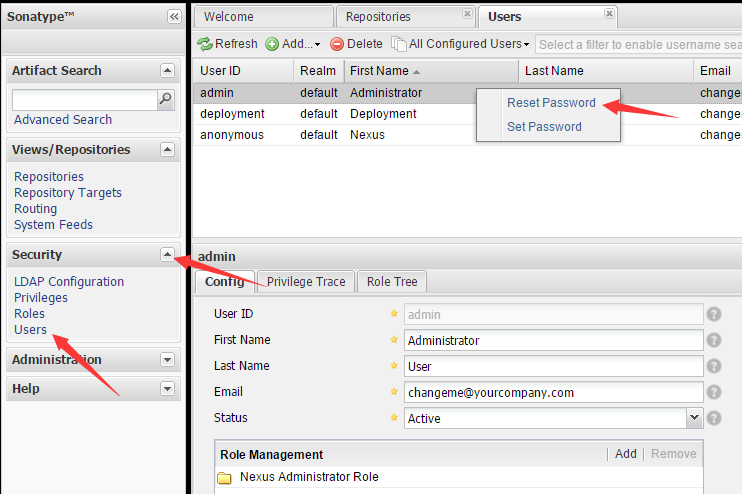Collapse the Sonatype sidebar with double-chevron icon
Screen dimensions: 742x494
174,17
